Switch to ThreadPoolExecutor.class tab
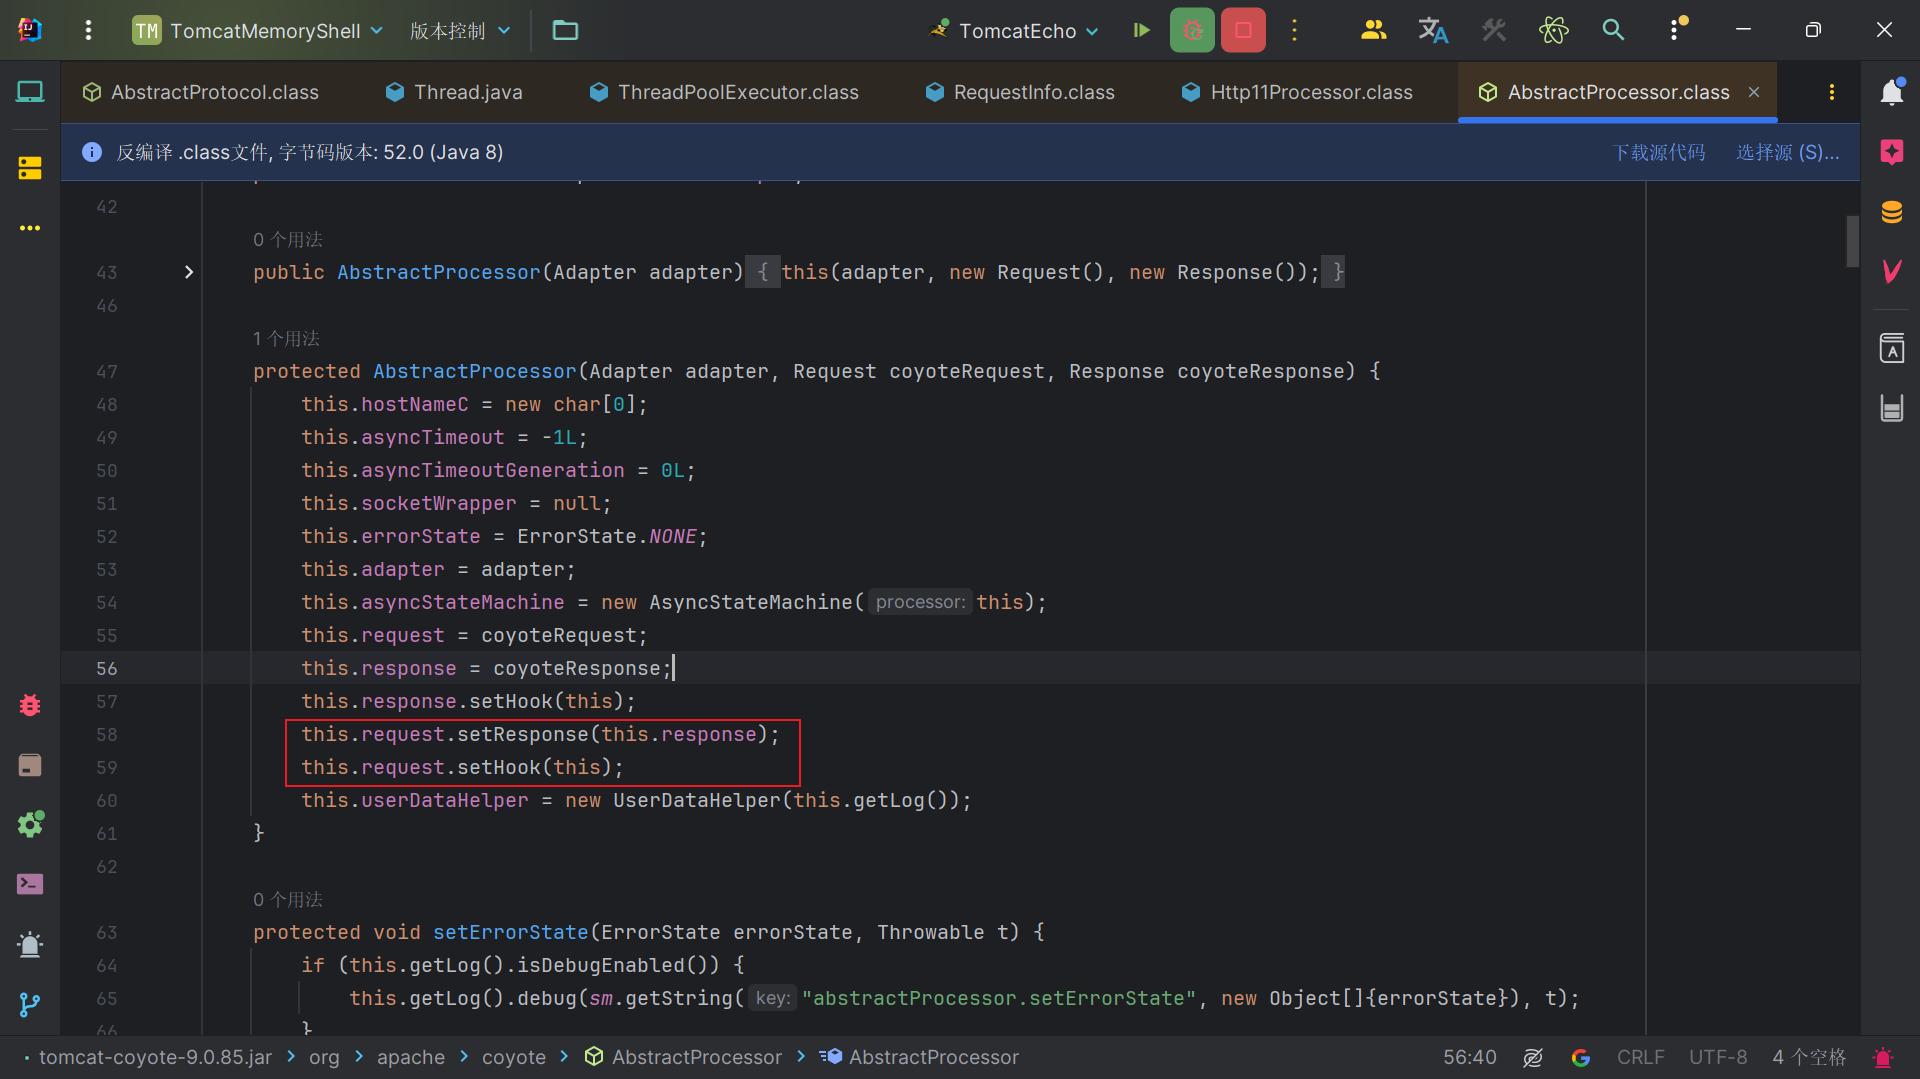The width and height of the screenshot is (1920, 1079). pos(724,92)
